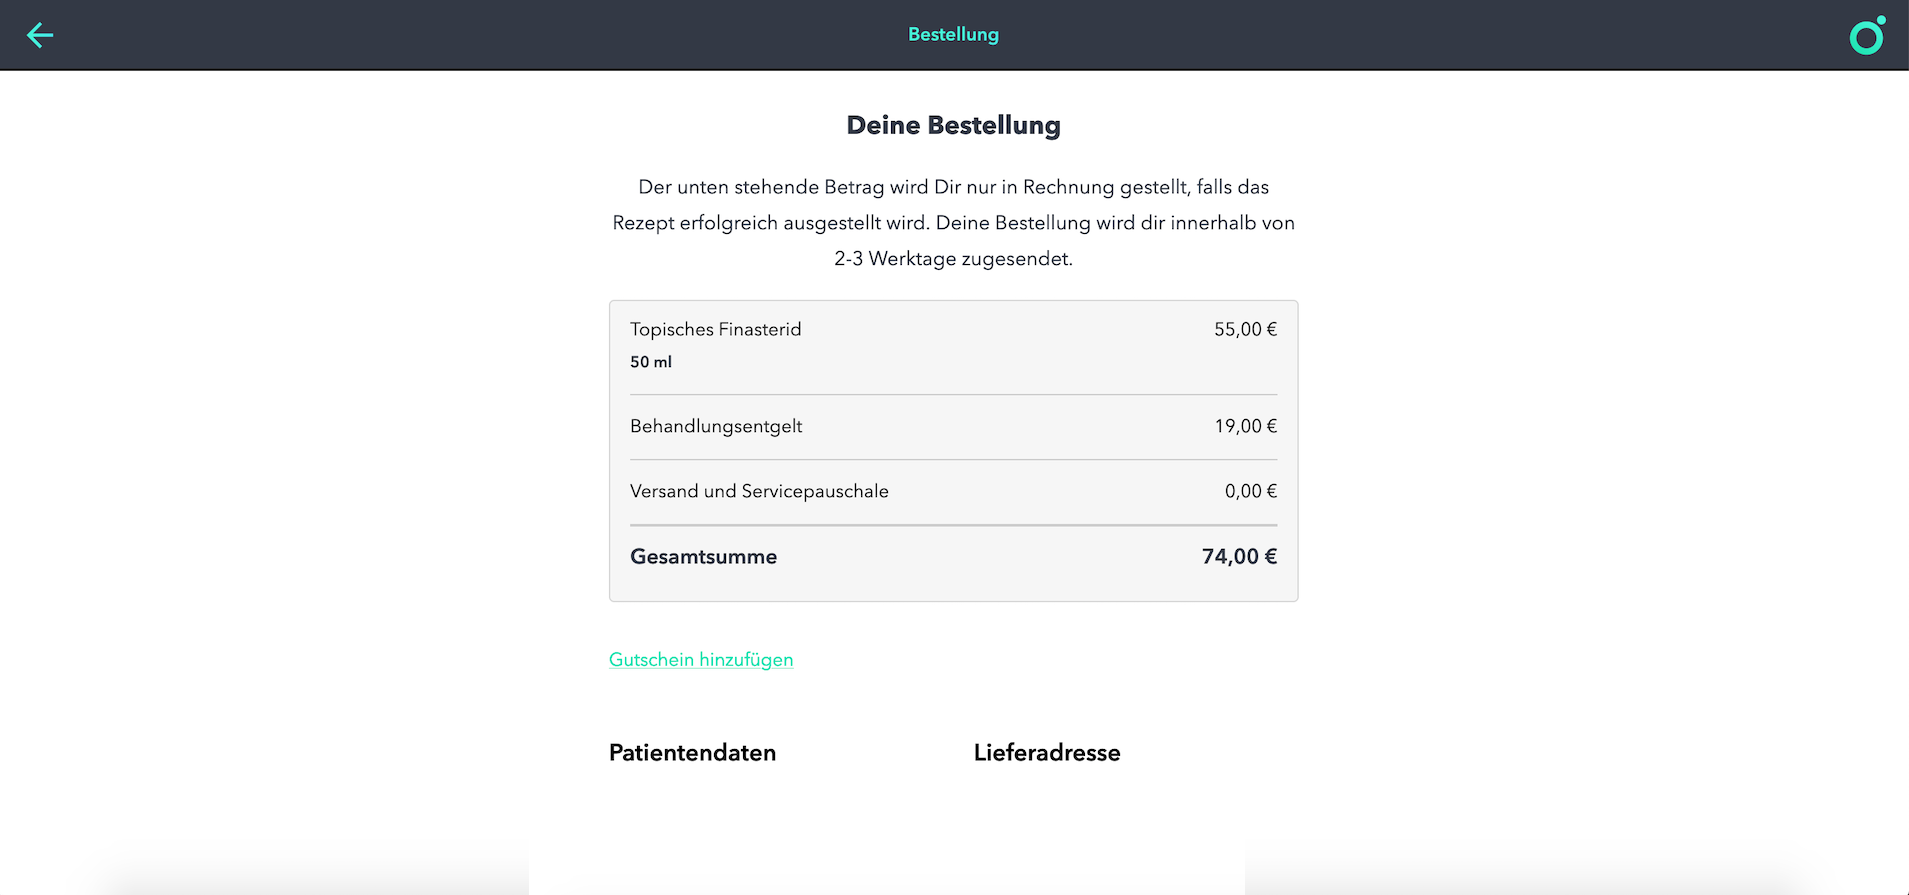Click the 50 ml quantity label
This screenshot has width=1909, height=895.
coord(651,362)
